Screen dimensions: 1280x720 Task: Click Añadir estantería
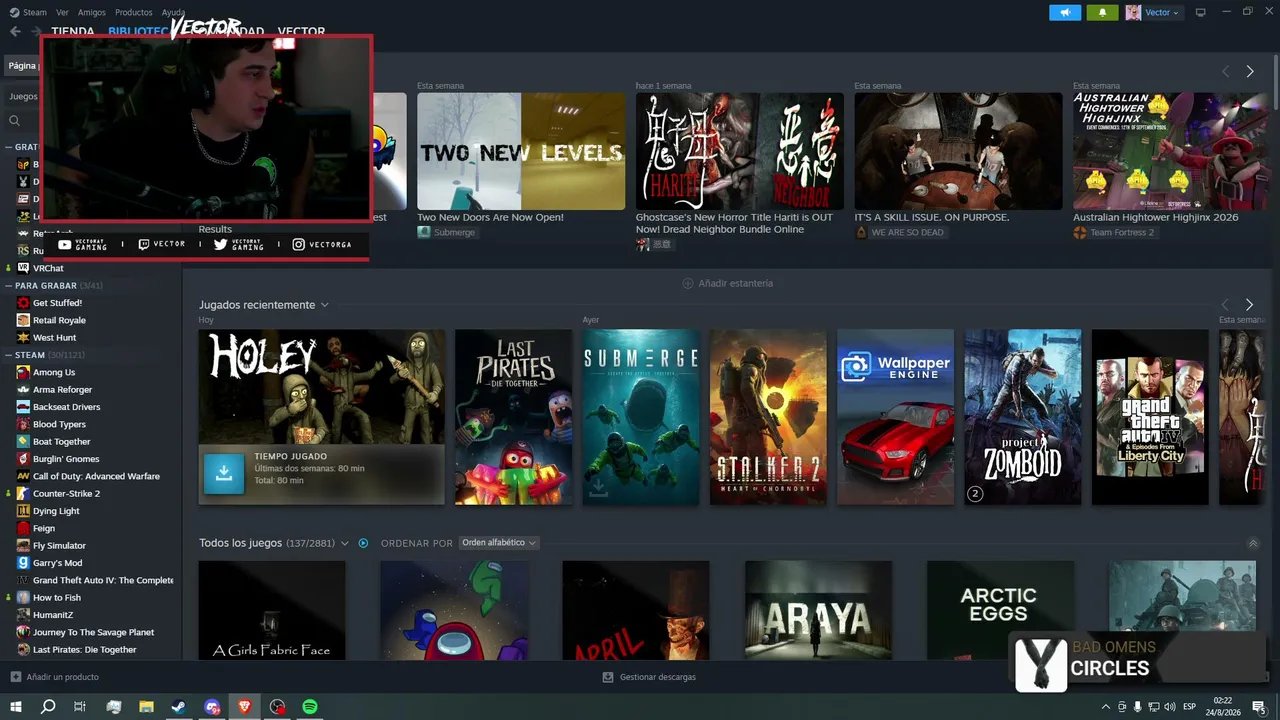[x=727, y=283]
